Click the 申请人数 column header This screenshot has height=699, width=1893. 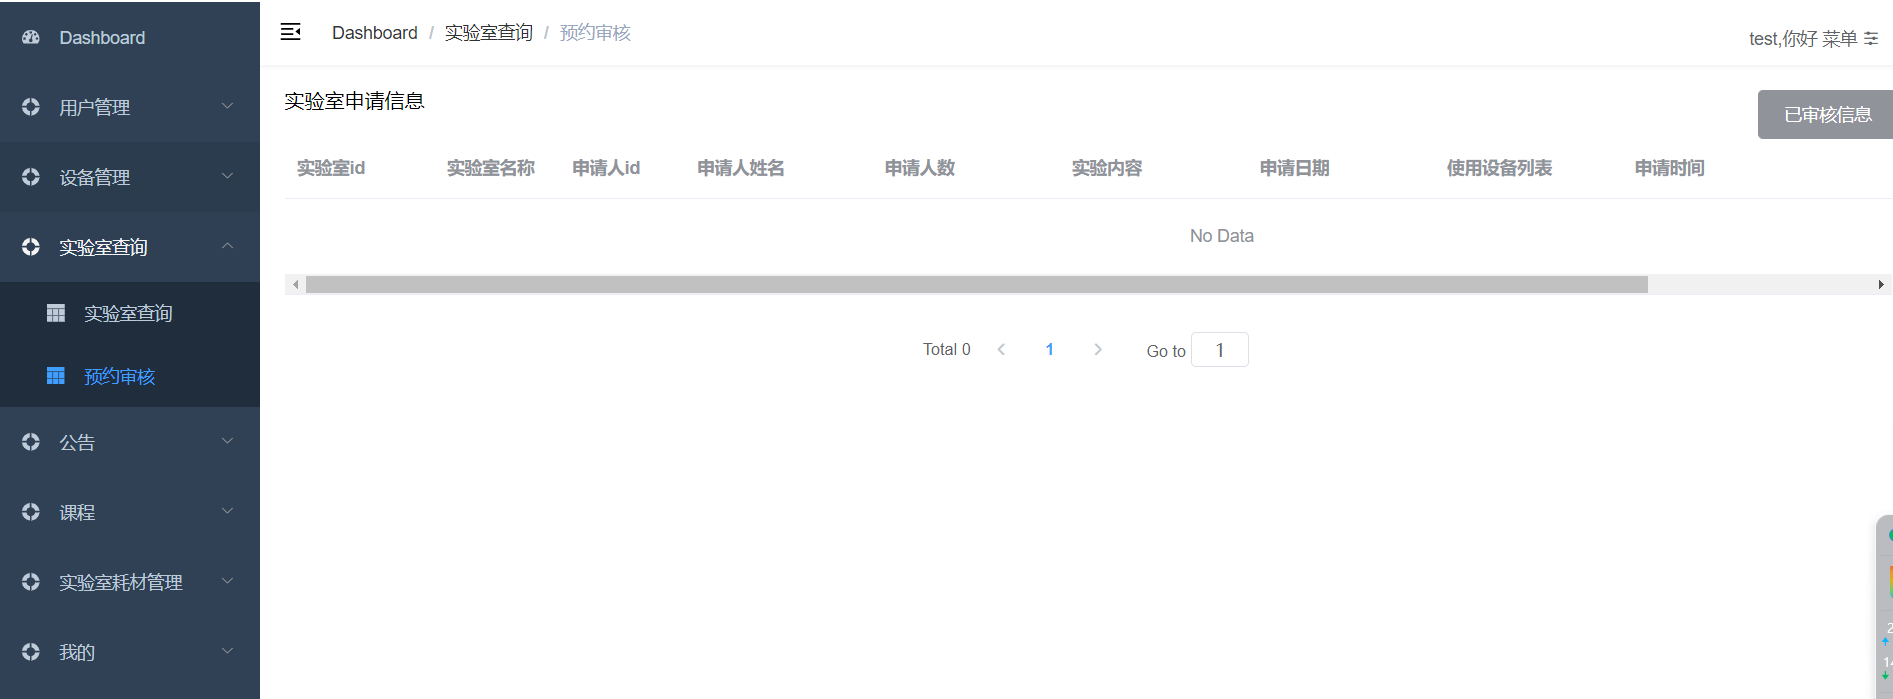click(920, 168)
